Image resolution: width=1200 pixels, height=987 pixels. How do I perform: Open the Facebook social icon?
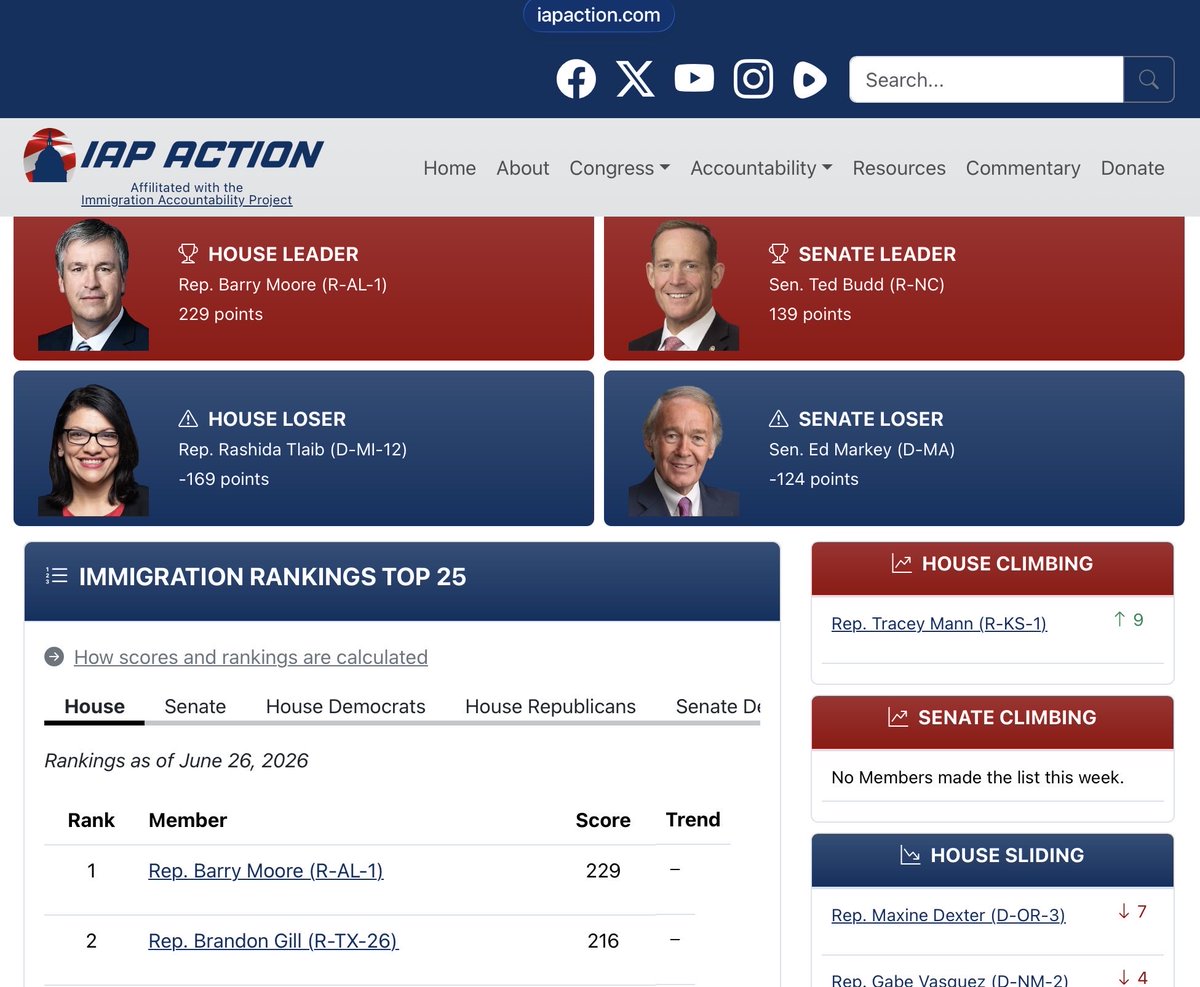point(576,80)
